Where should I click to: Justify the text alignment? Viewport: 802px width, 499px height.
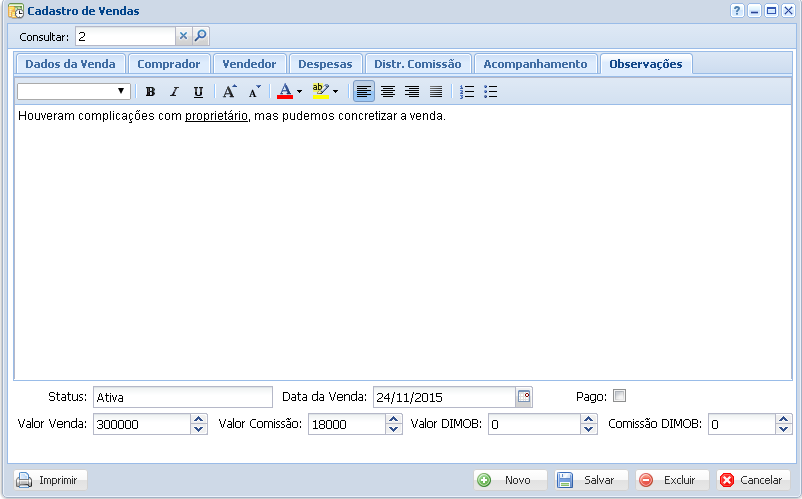pyautogui.click(x=436, y=91)
